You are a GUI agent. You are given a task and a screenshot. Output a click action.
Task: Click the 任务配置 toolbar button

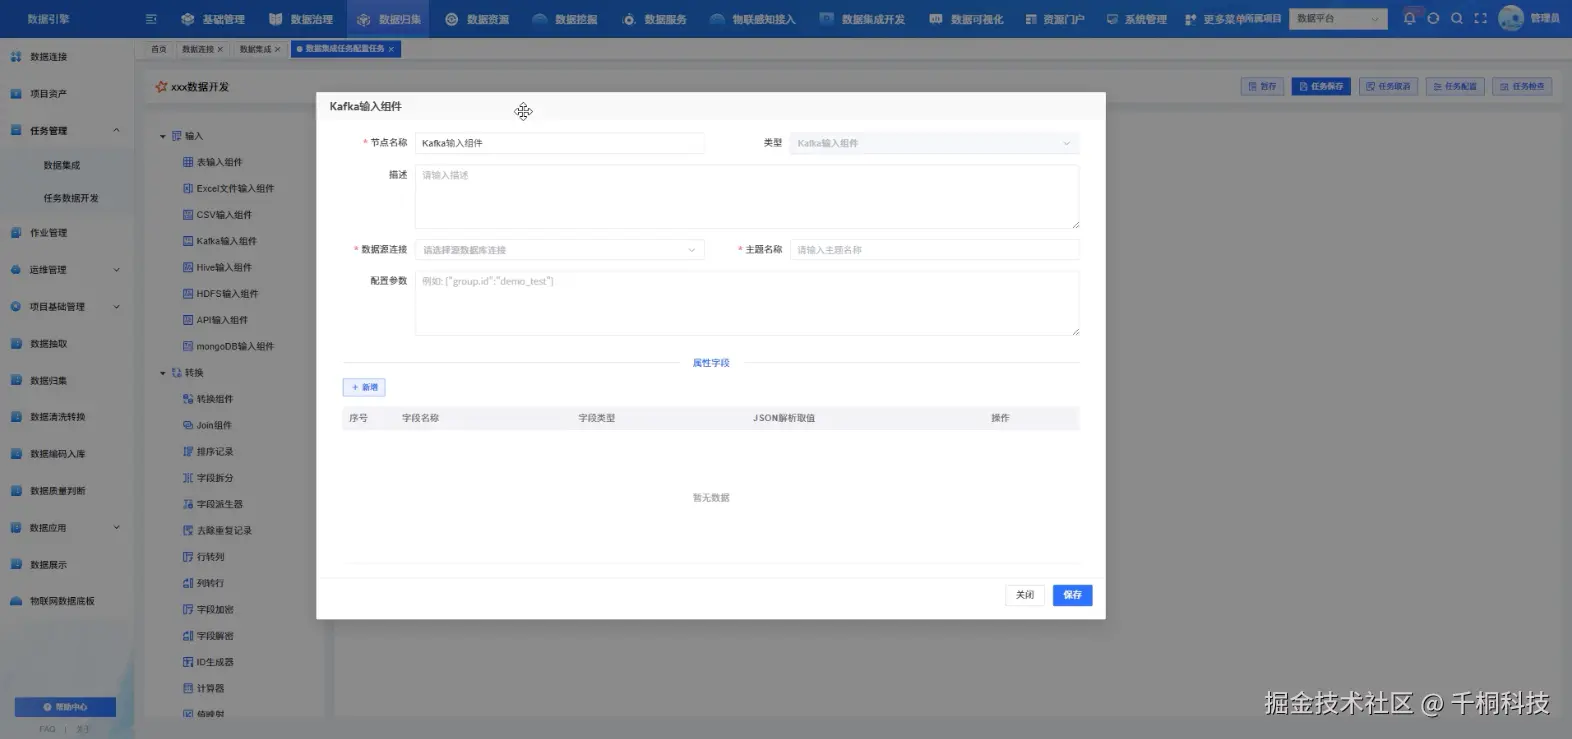[1455, 87]
